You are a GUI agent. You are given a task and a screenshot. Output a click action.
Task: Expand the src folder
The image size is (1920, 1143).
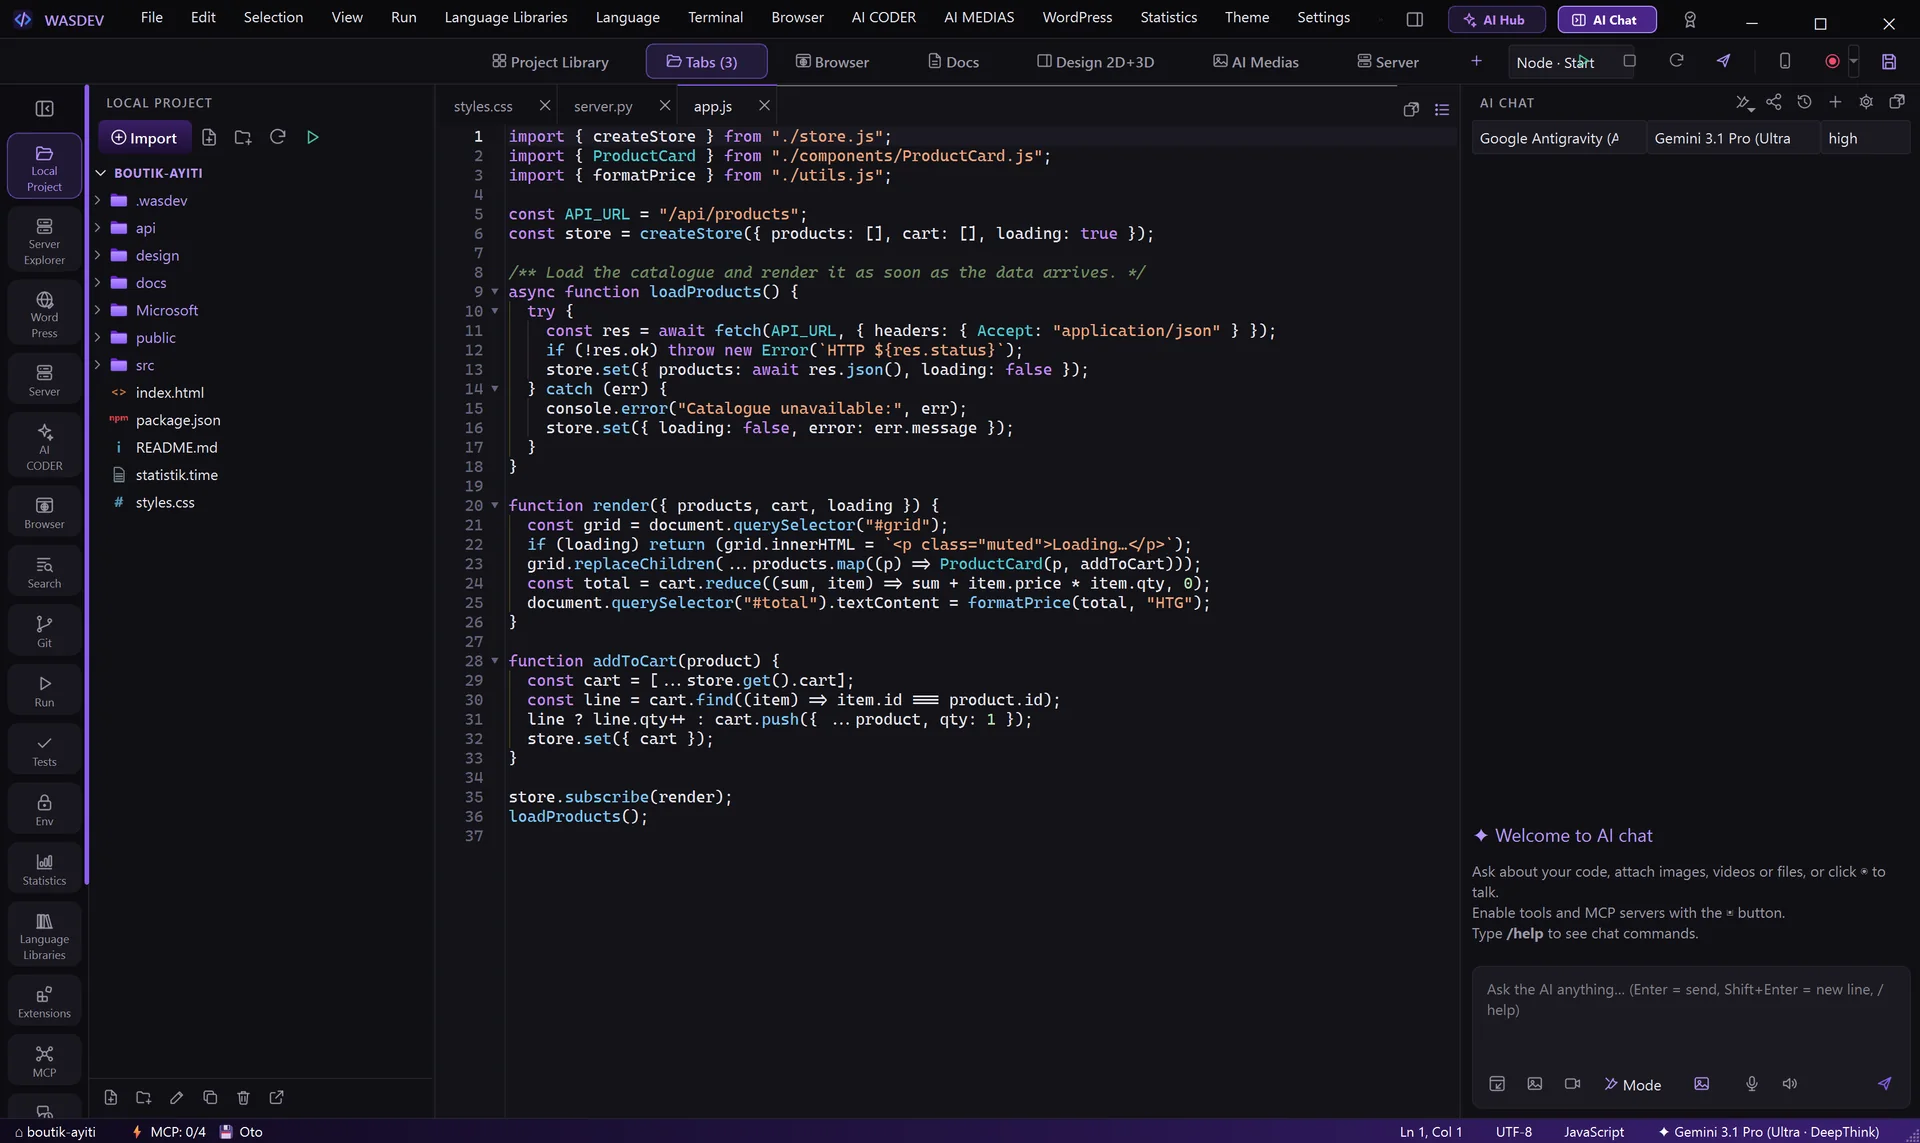click(98, 366)
